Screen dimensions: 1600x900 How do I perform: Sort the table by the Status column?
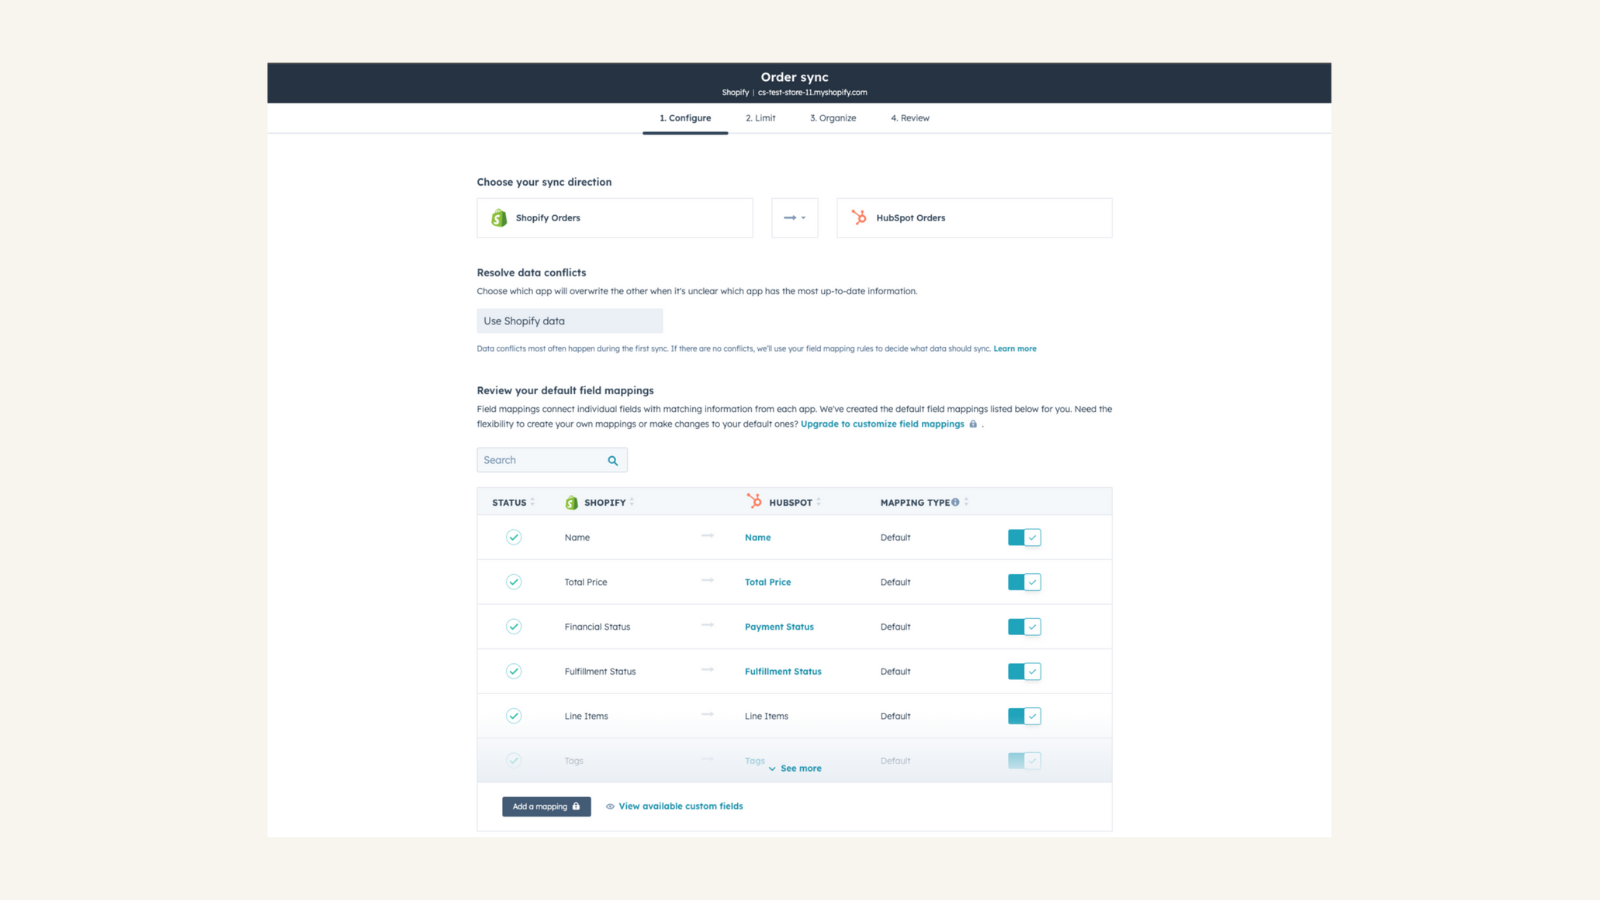[532, 501]
